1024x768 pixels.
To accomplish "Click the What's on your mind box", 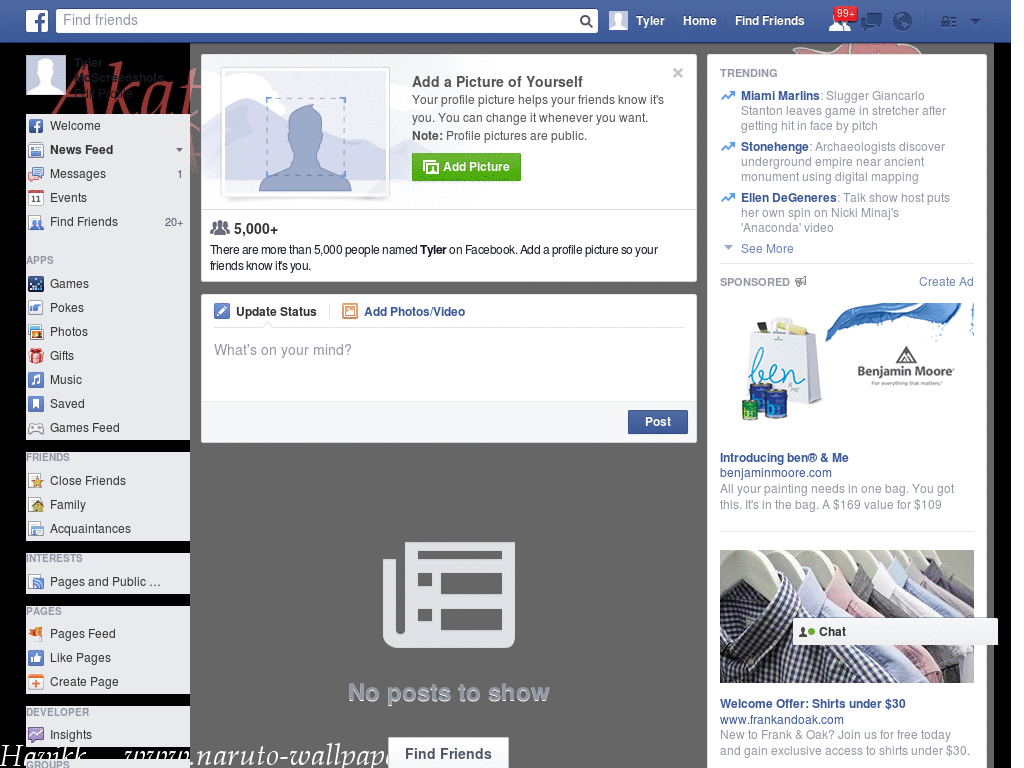I will pyautogui.click(x=448, y=364).
